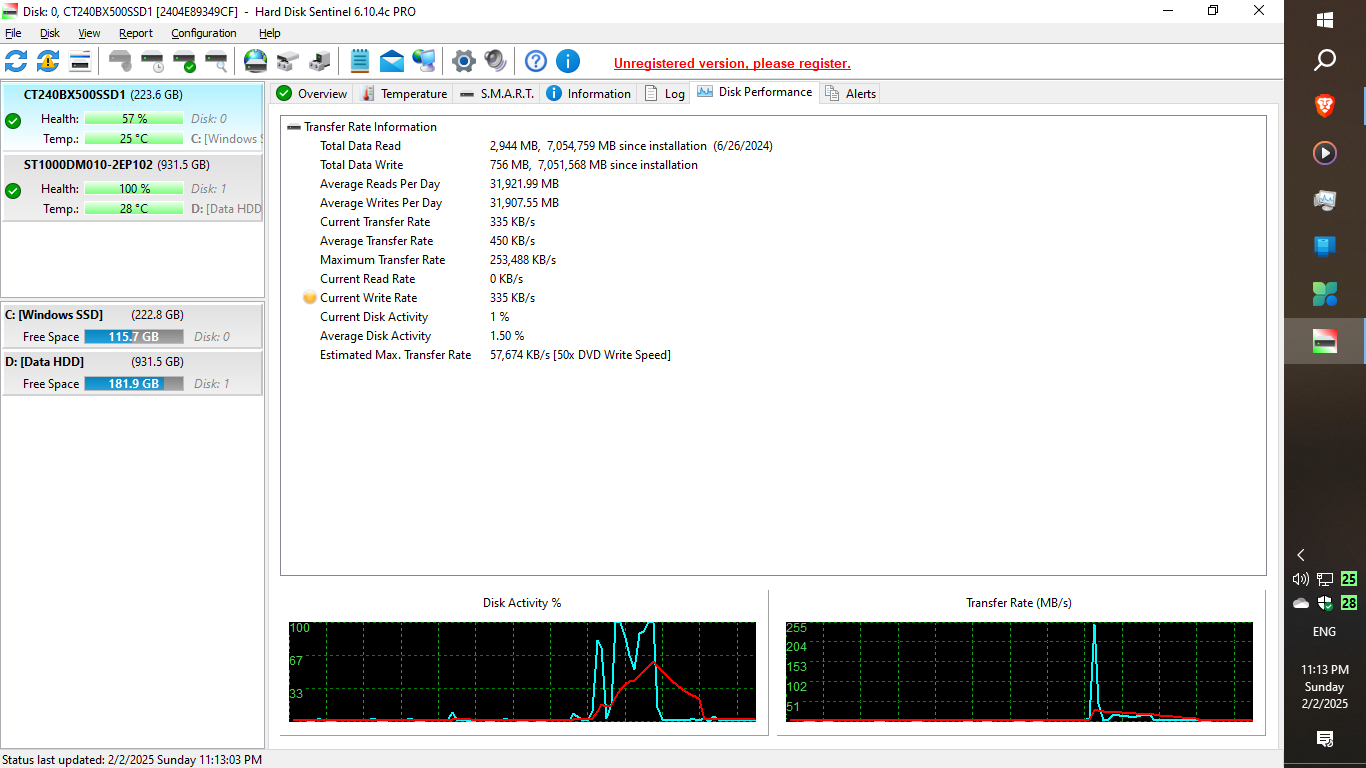Click the Hard Disk Sentinel taskbar icon
Screen dimensions: 1366x768
click(x=1325, y=341)
